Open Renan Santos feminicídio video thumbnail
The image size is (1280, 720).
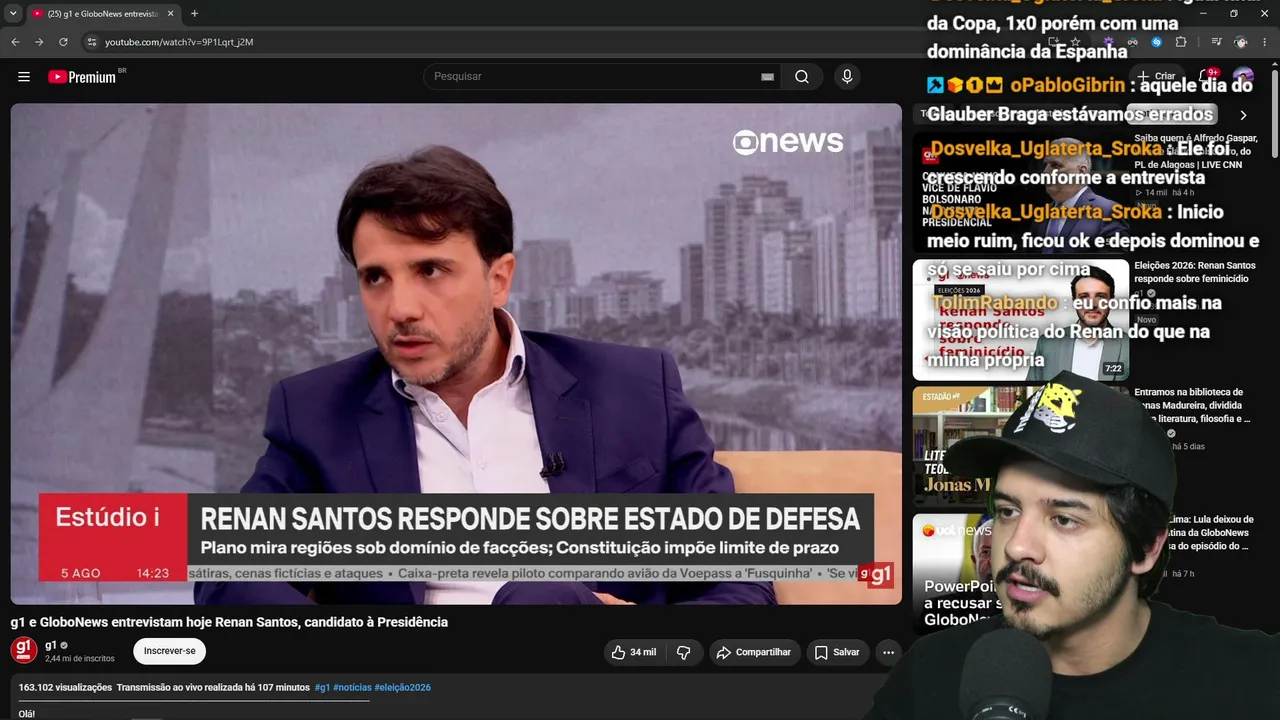pyautogui.click(x=1021, y=320)
